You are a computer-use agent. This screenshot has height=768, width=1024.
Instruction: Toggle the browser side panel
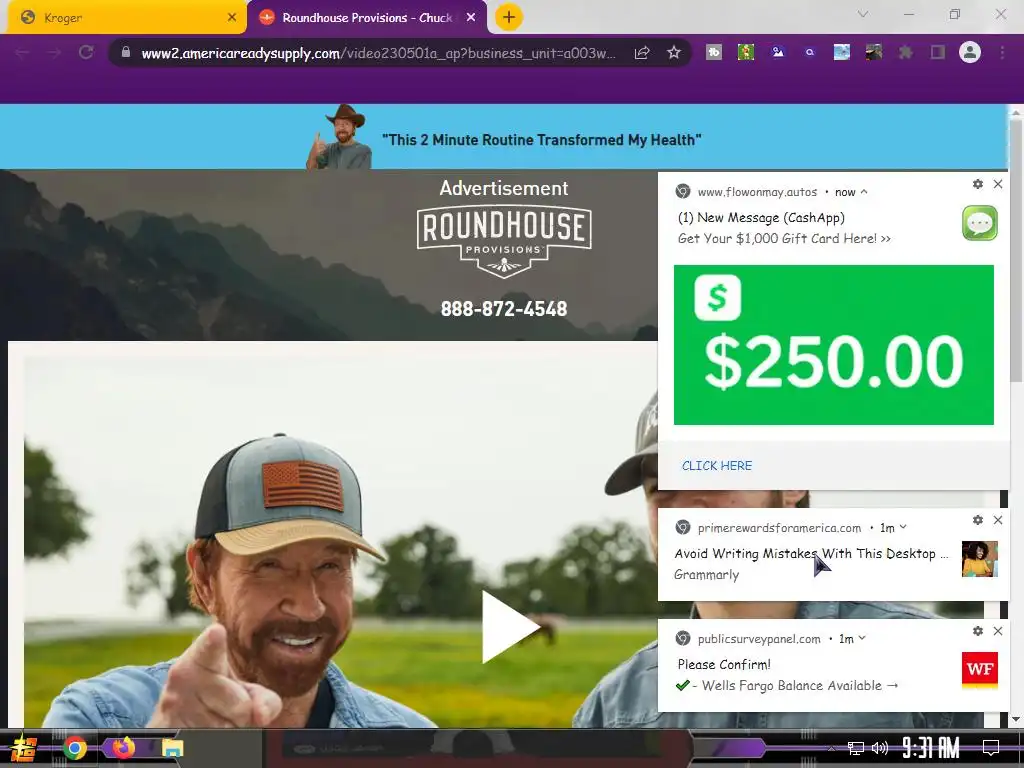click(x=938, y=52)
